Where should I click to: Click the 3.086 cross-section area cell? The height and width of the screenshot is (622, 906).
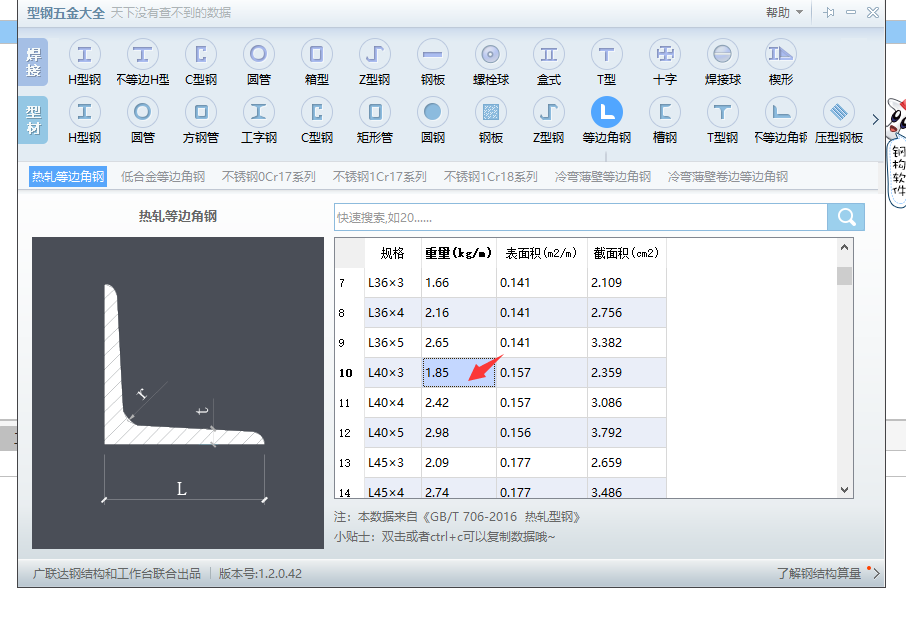(626, 403)
